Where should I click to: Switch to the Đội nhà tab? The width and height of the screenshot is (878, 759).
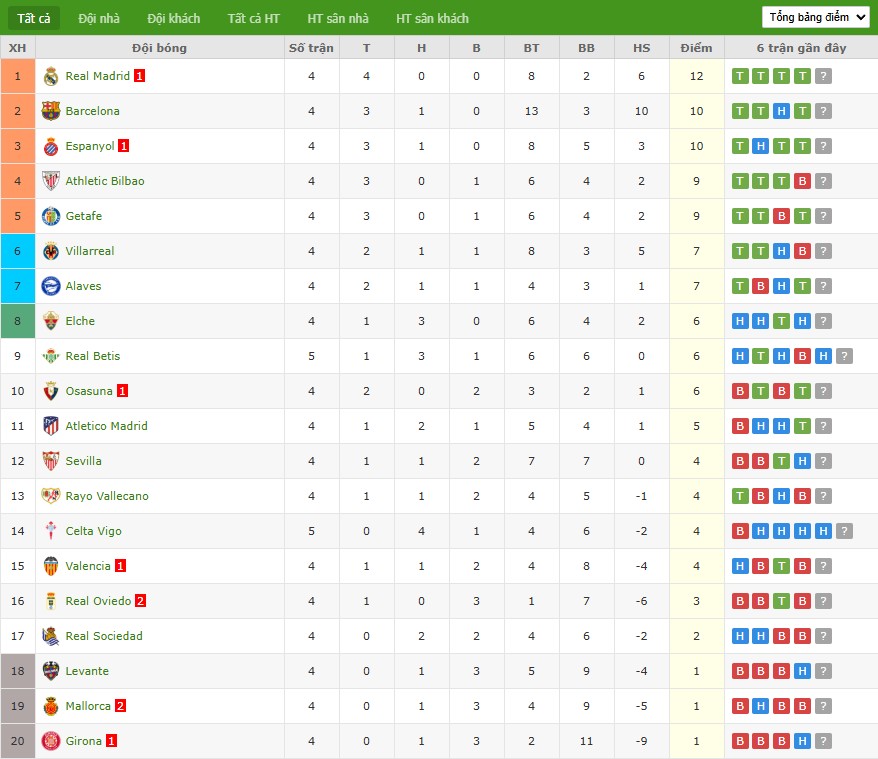point(99,18)
